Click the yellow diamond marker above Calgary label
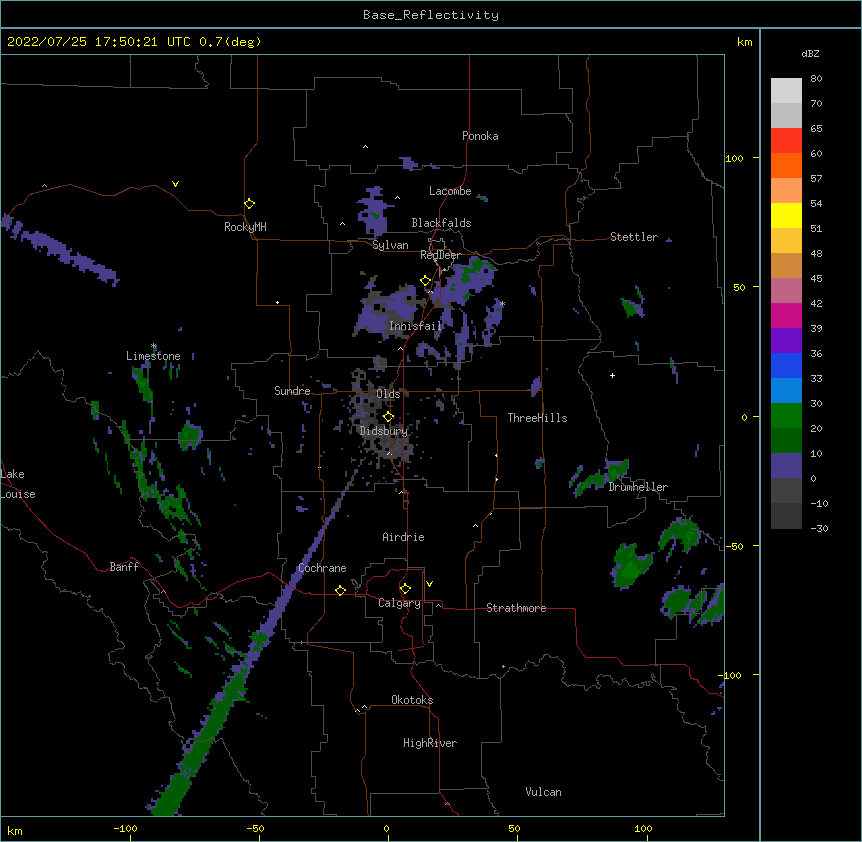The image size is (862, 842). [405, 589]
